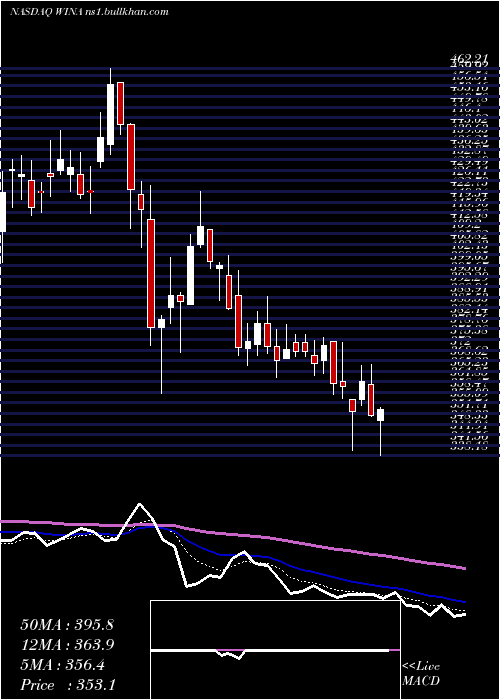The width and height of the screenshot is (500, 700).
Task: Select the '5MA : 356.4' readout
Action: tap(62, 665)
